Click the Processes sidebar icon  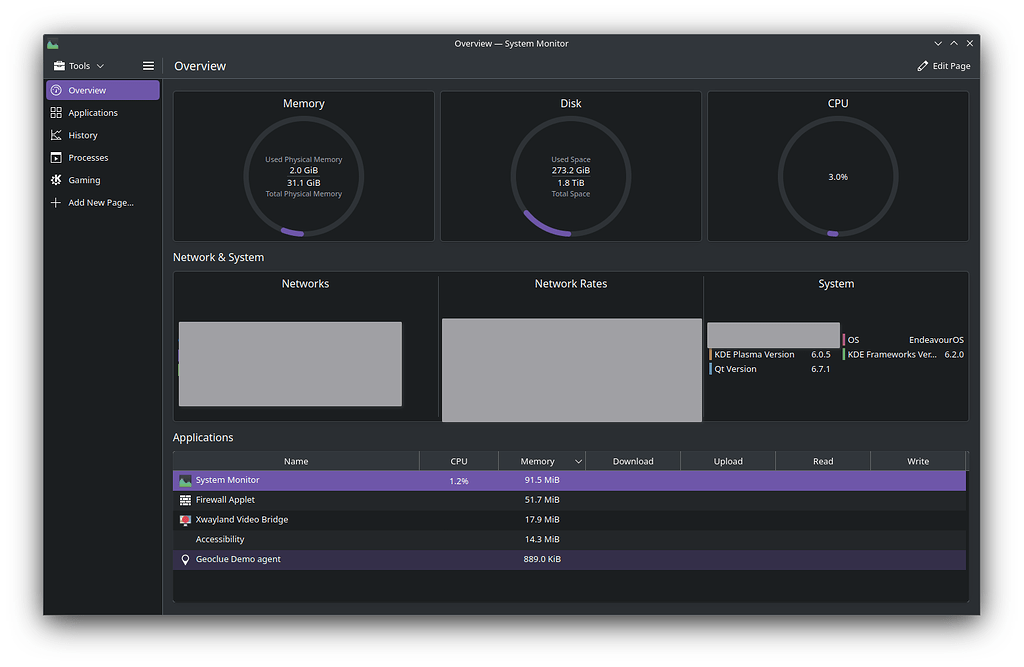[57, 157]
